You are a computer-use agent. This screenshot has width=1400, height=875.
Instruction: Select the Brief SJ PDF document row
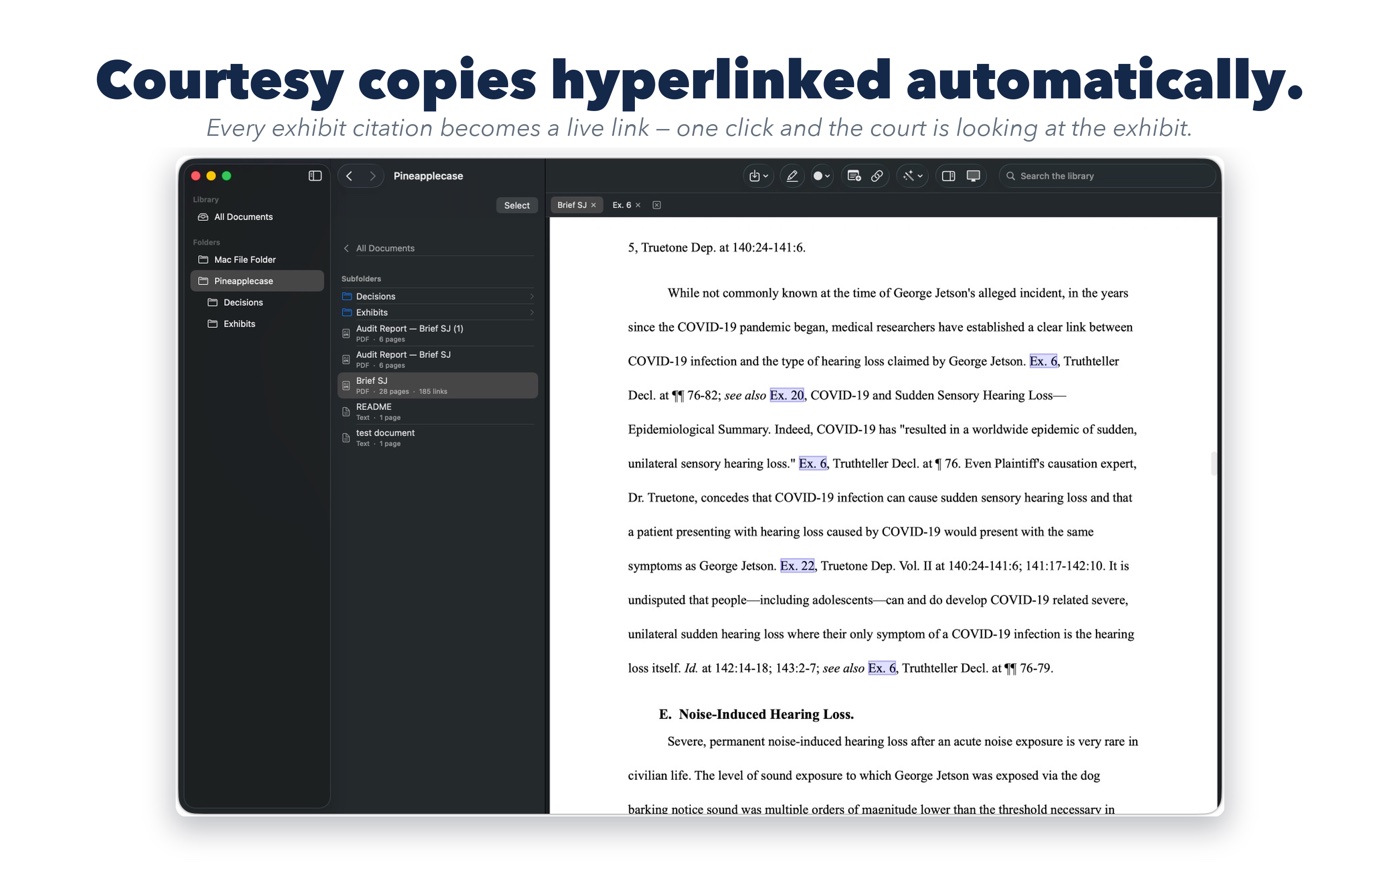click(438, 385)
